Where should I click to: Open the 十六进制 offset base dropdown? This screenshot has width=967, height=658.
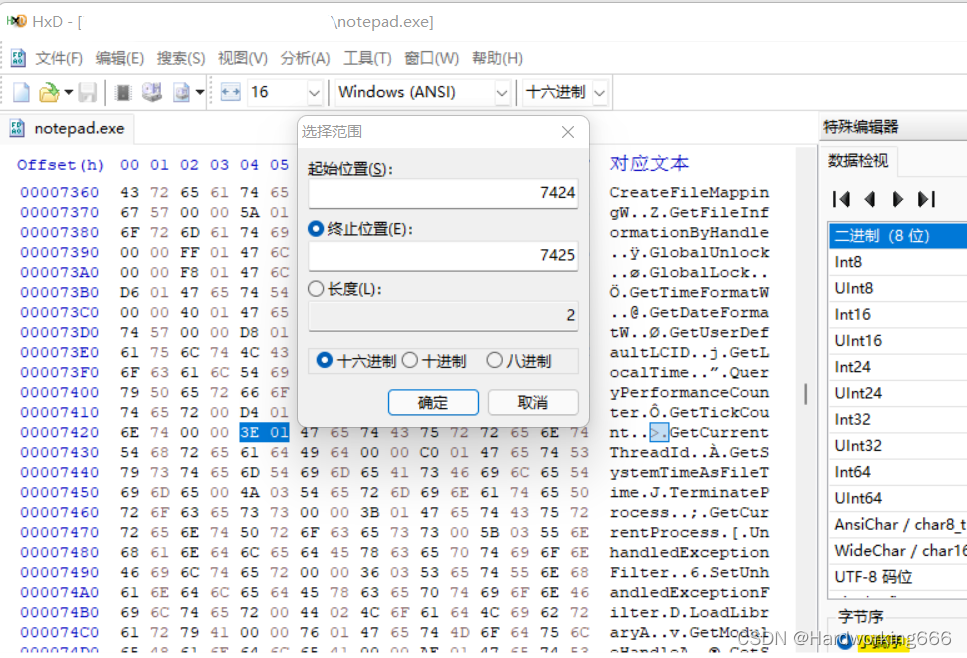[599, 93]
